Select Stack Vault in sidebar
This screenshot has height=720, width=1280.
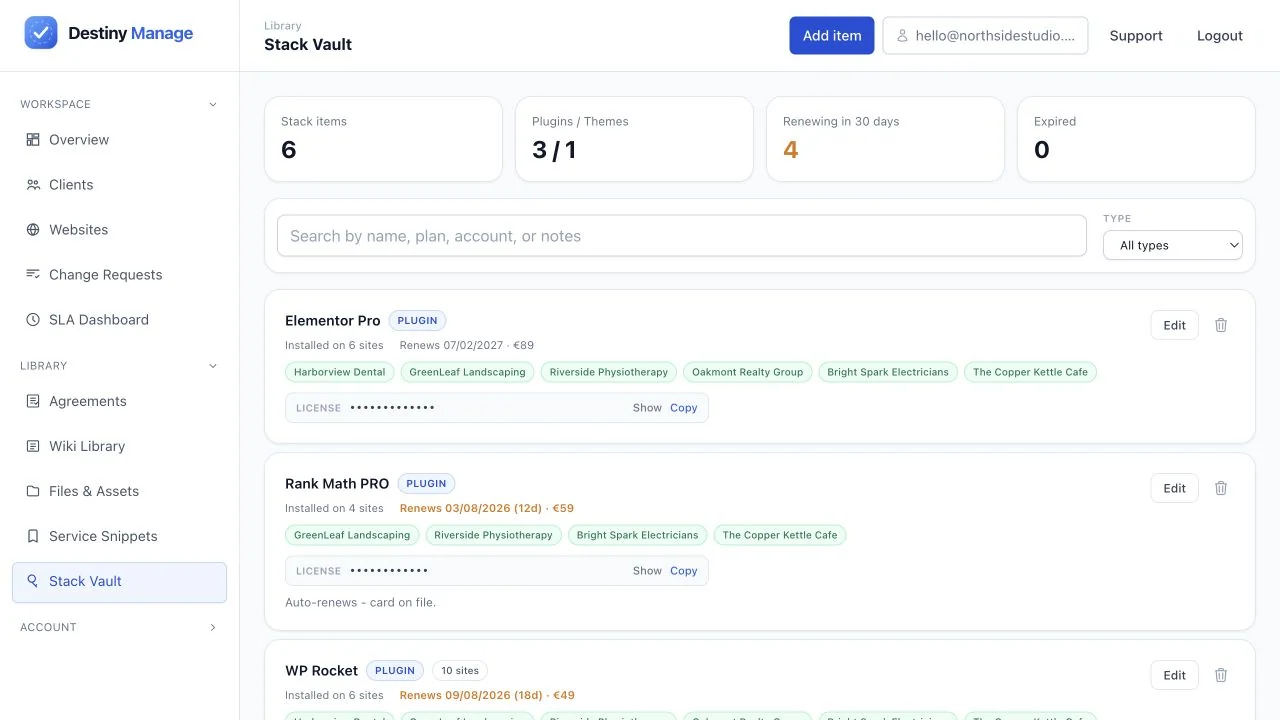pyautogui.click(x=119, y=582)
